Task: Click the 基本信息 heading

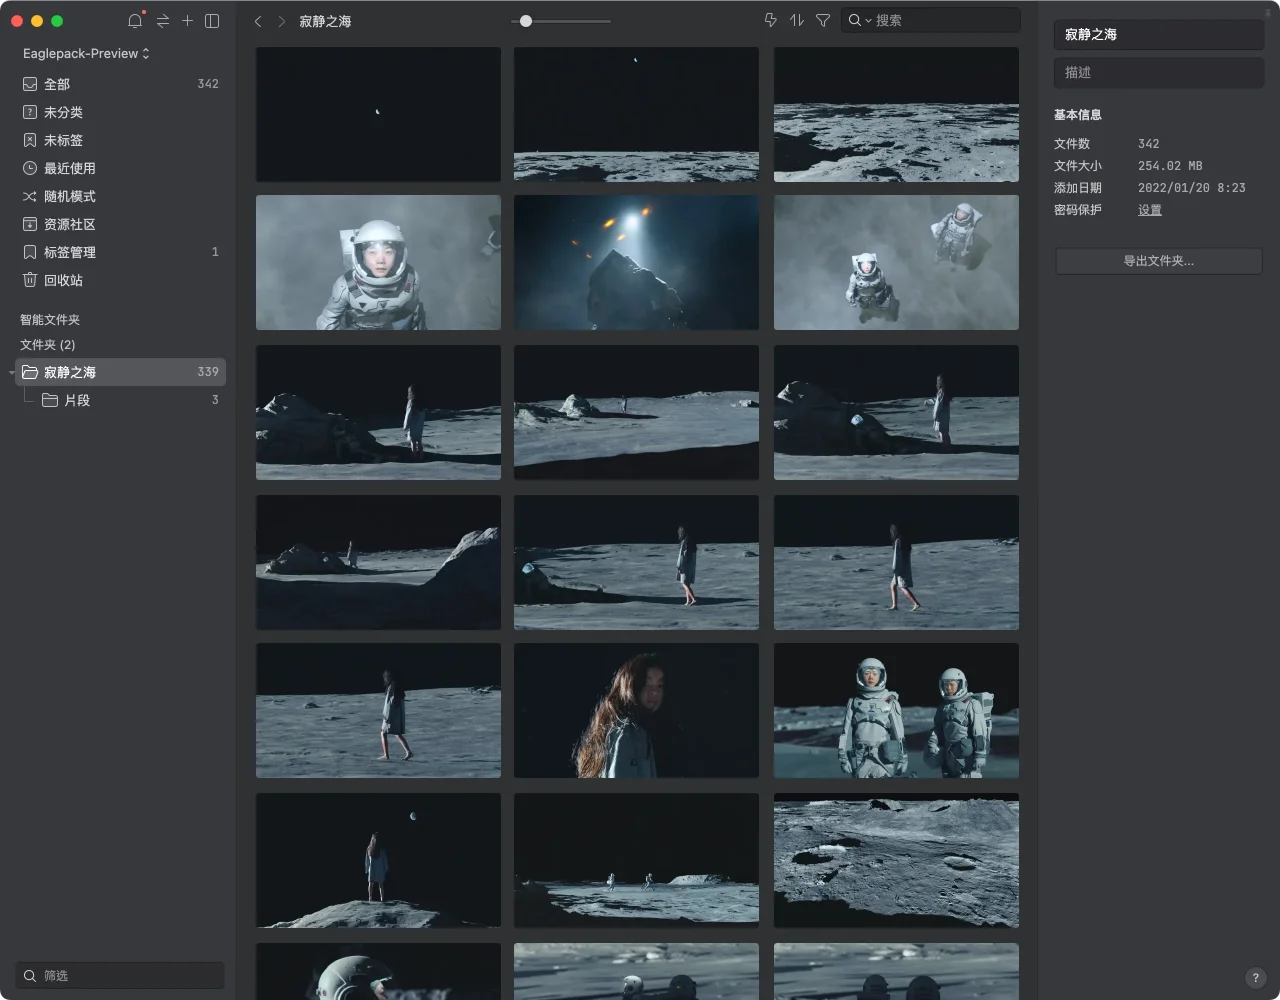Action: [1078, 115]
